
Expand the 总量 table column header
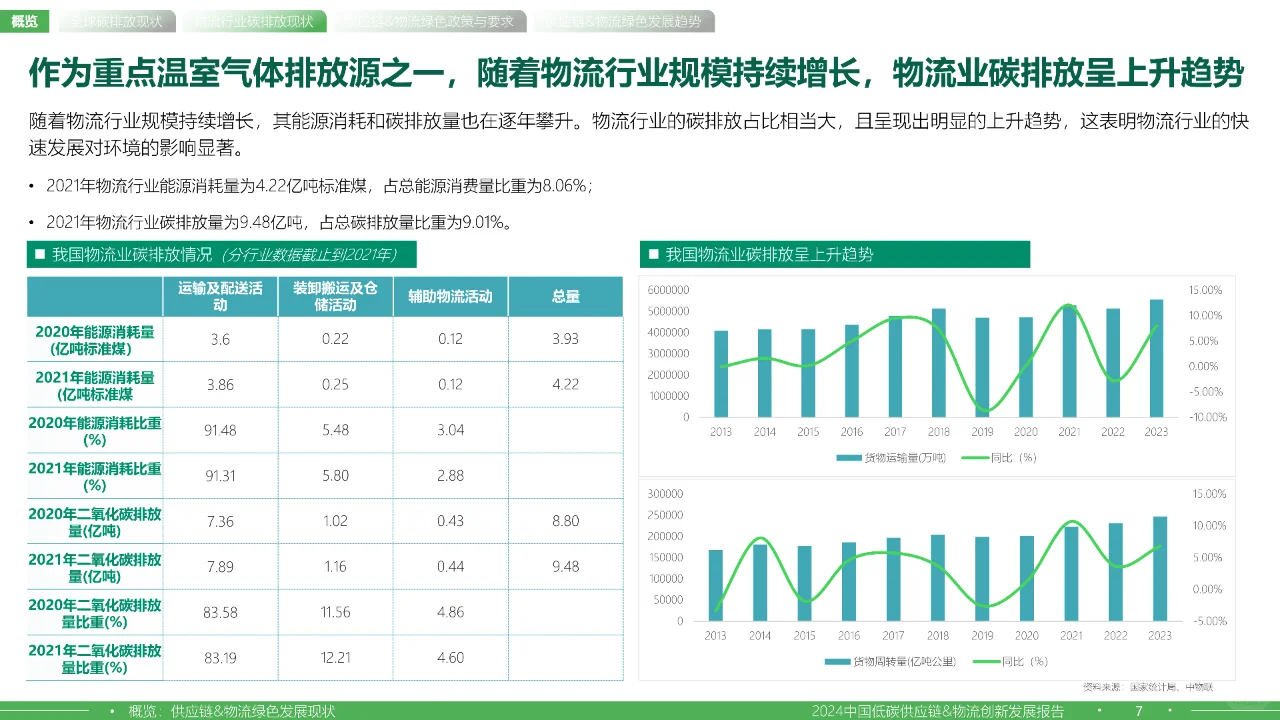(x=566, y=296)
